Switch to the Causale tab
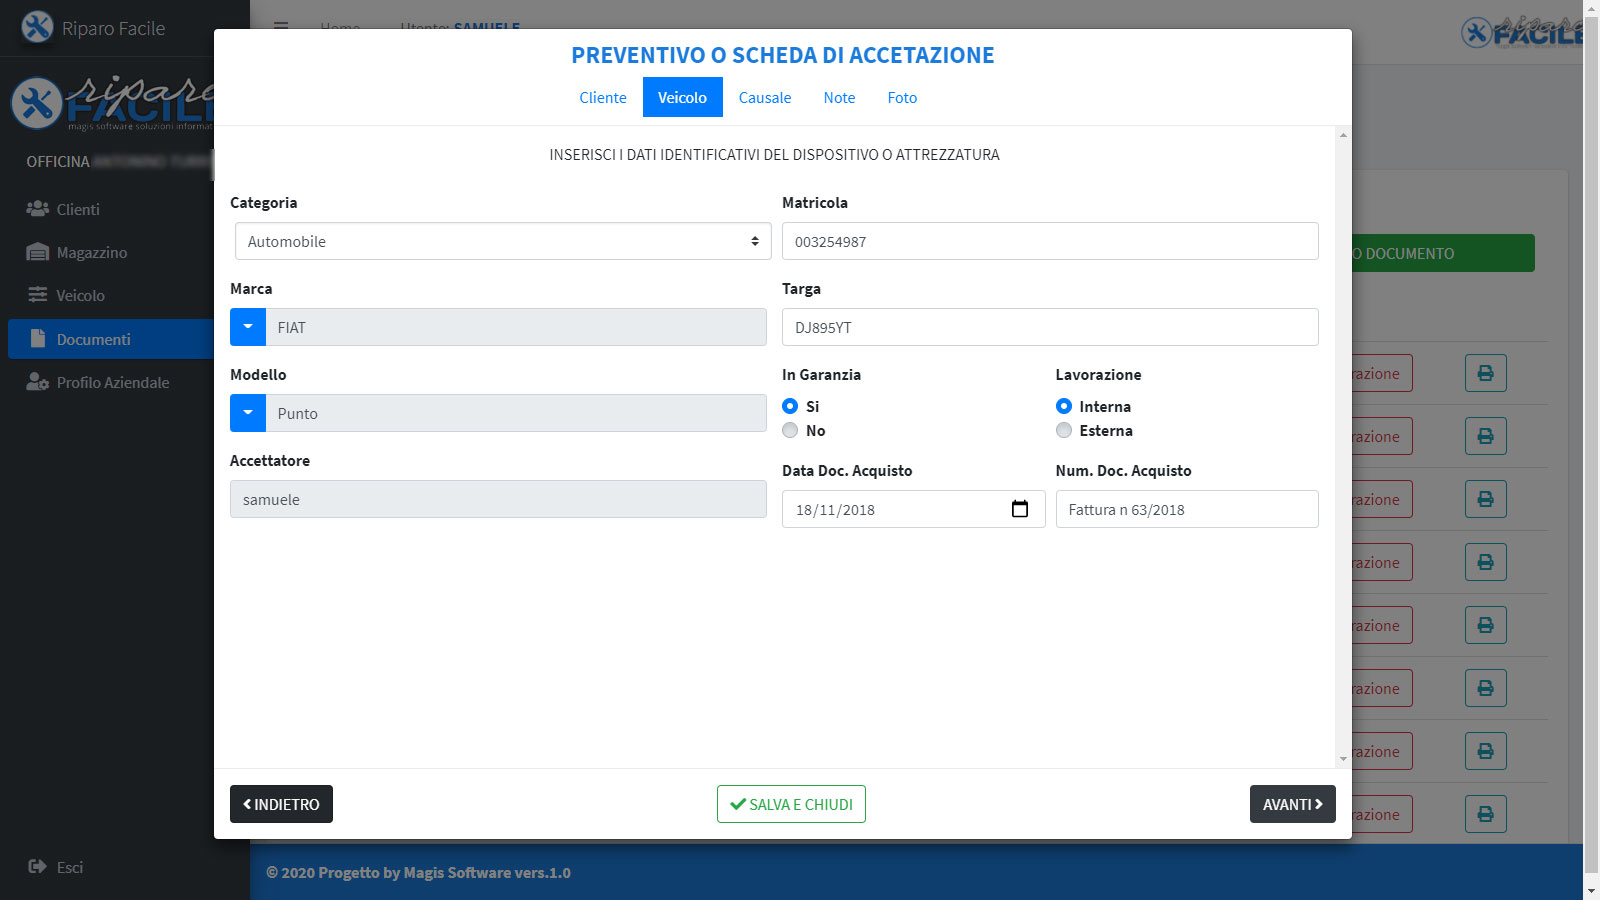The image size is (1600, 900). (765, 97)
